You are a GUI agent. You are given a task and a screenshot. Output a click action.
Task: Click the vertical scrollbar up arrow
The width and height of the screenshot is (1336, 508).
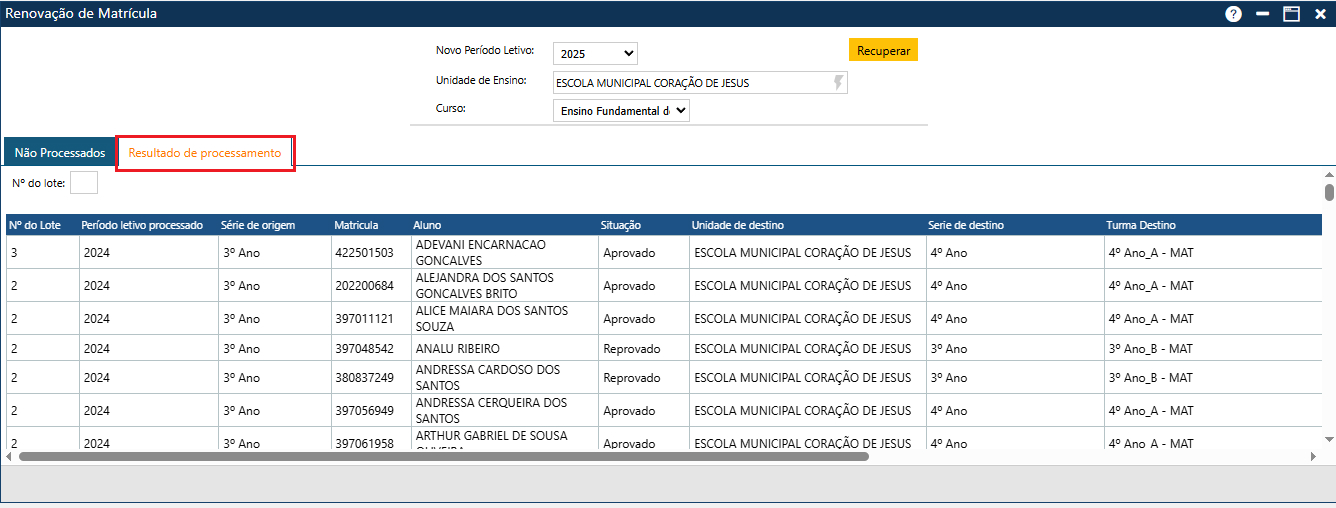coord(1329,174)
